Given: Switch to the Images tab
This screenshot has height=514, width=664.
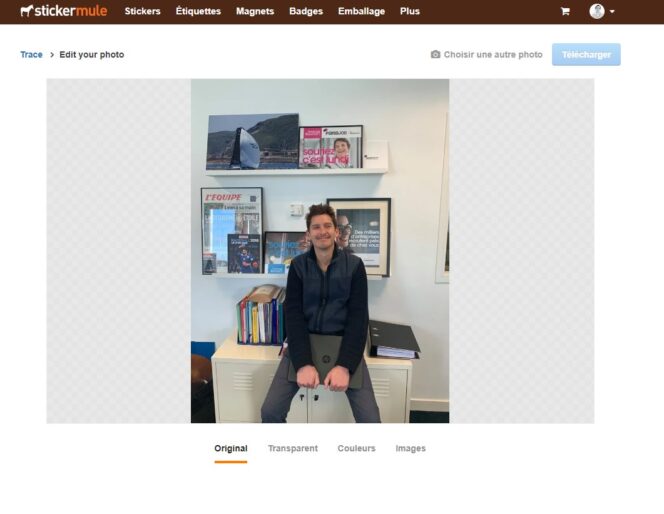Looking at the screenshot, I should pyautogui.click(x=410, y=448).
